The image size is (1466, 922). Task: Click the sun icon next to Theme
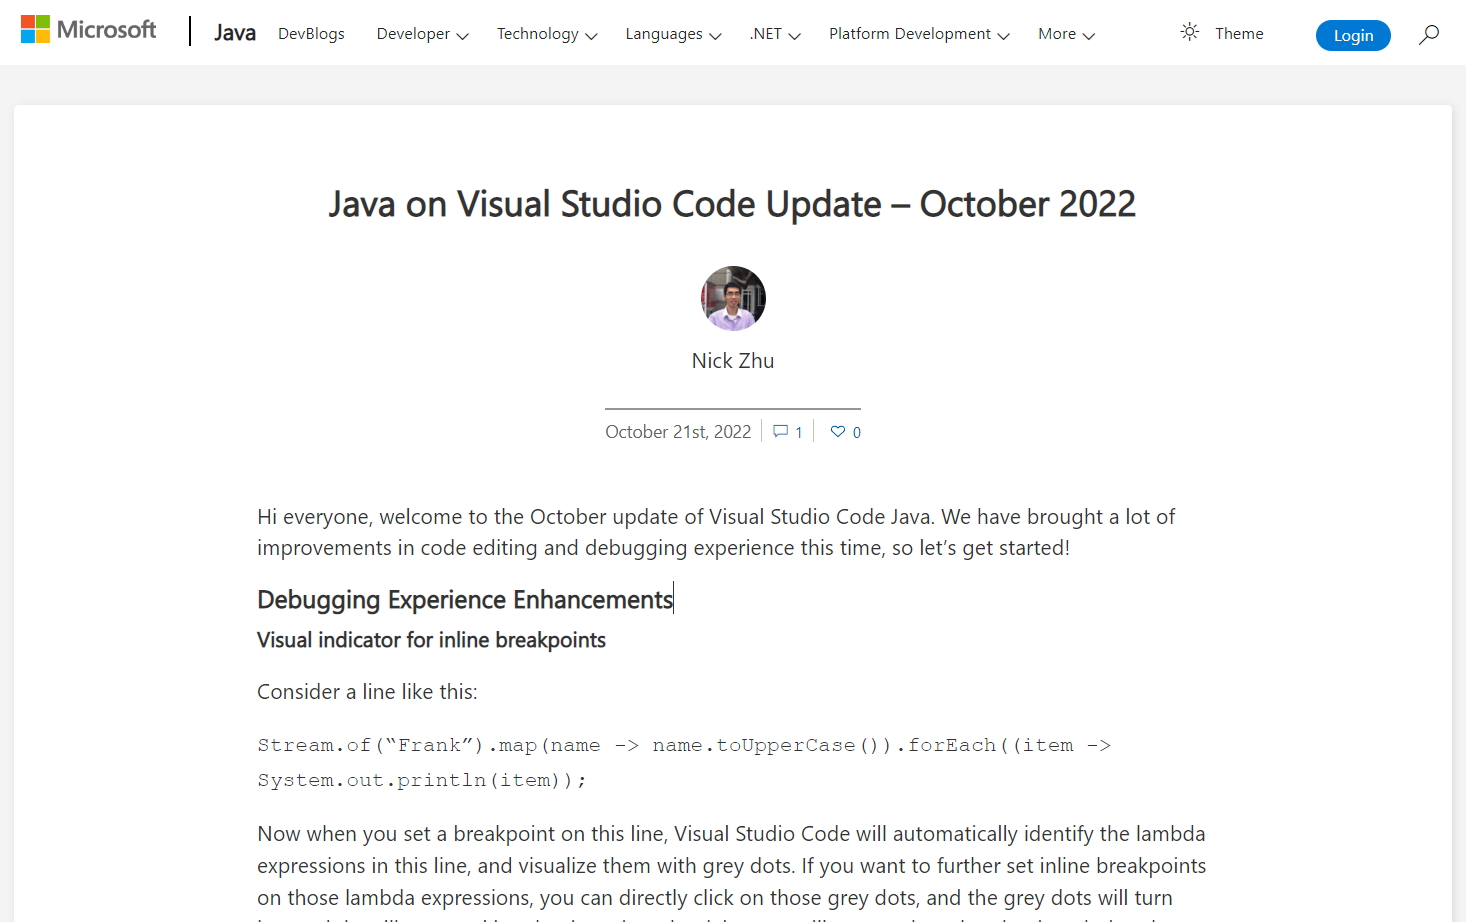tap(1189, 32)
